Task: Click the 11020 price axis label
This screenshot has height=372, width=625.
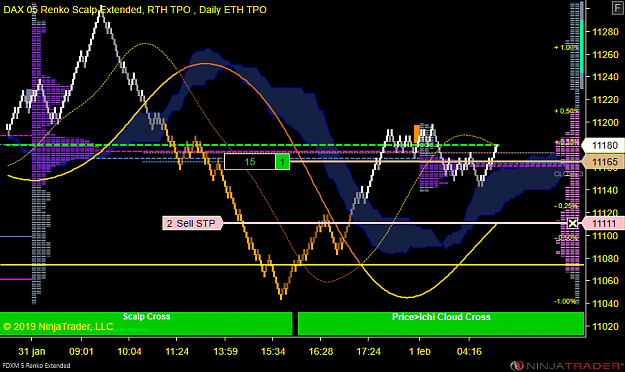Action: click(x=605, y=326)
